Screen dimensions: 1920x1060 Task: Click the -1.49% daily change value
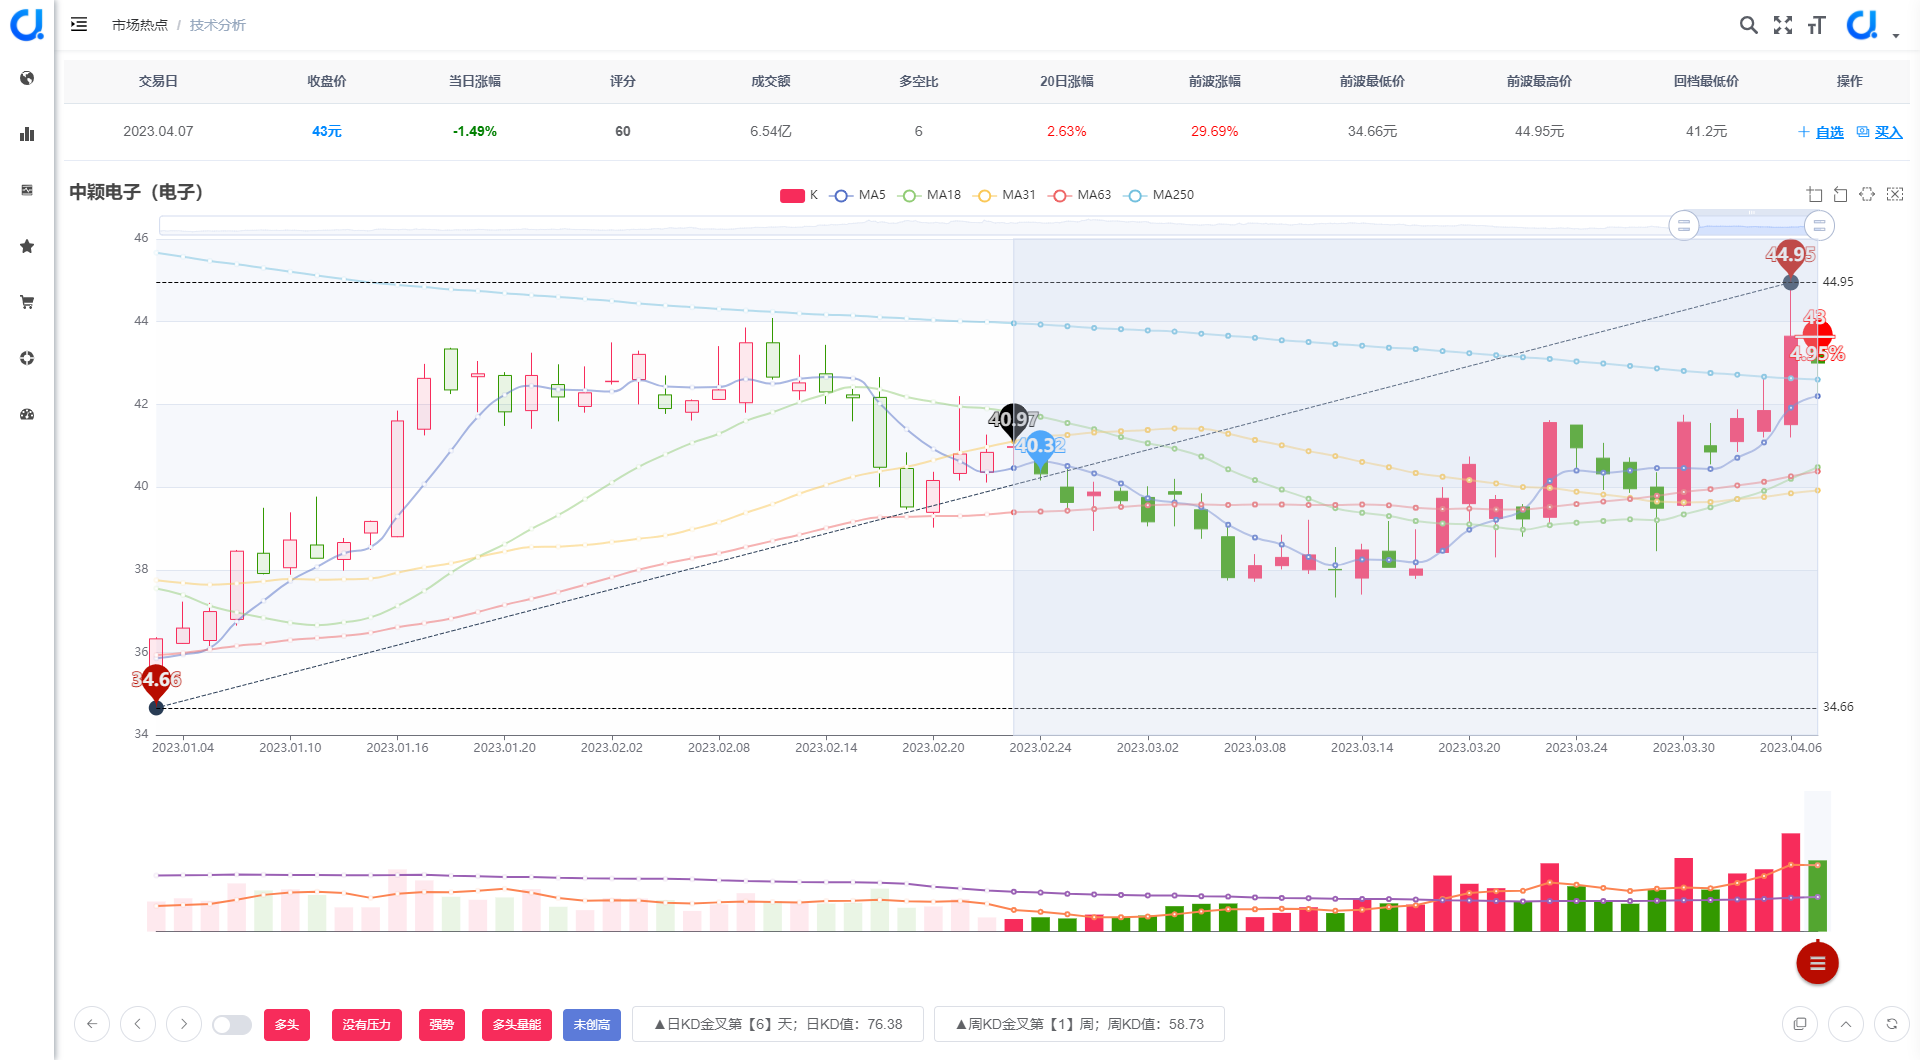coord(475,131)
